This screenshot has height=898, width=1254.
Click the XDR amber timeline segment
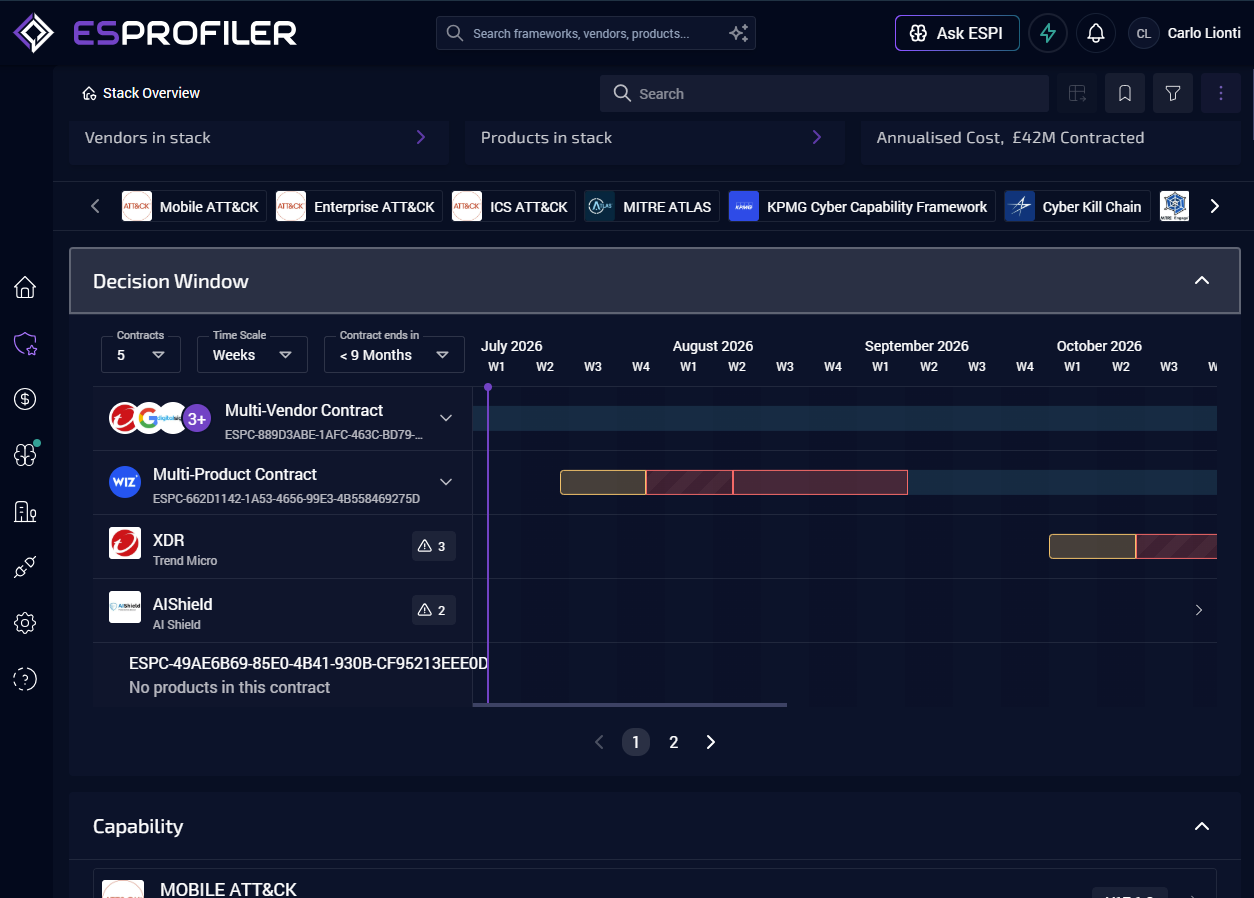coord(1092,546)
